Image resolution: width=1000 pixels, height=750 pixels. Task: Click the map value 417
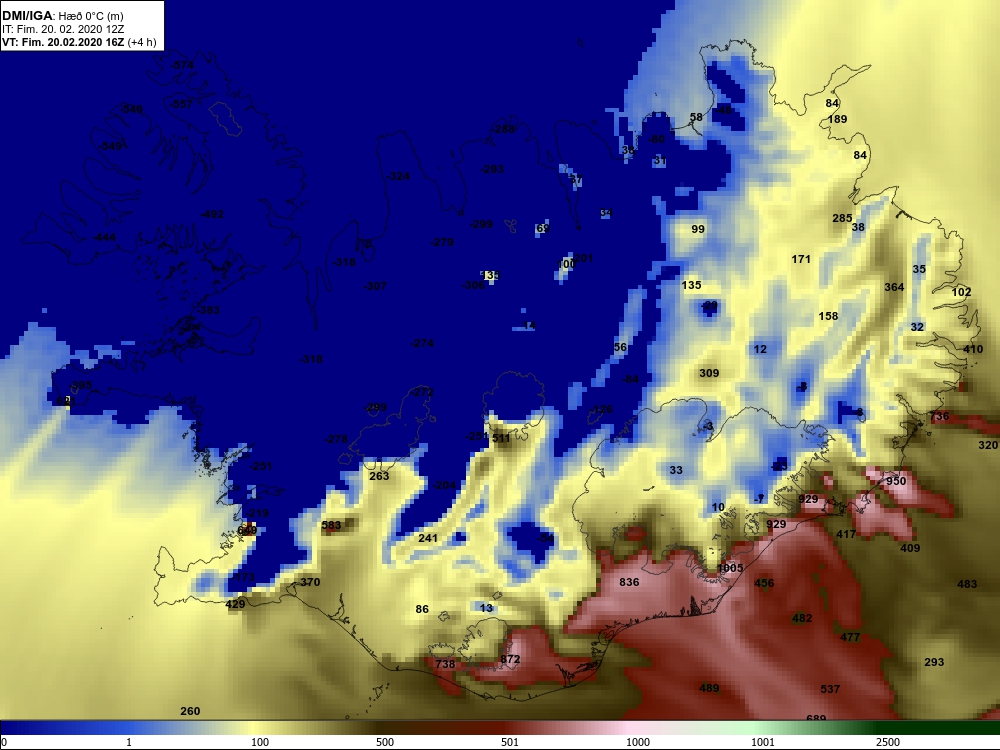point(846,534)
